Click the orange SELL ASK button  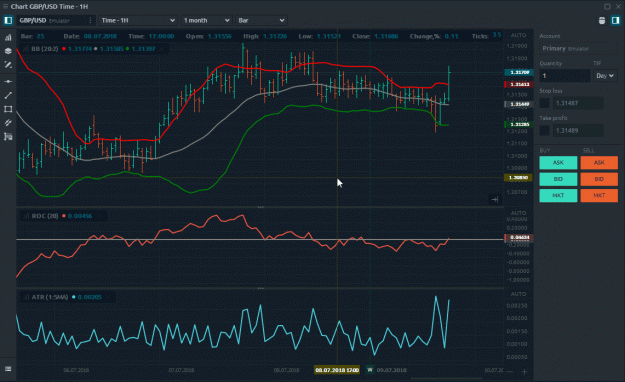coord(599,163)
